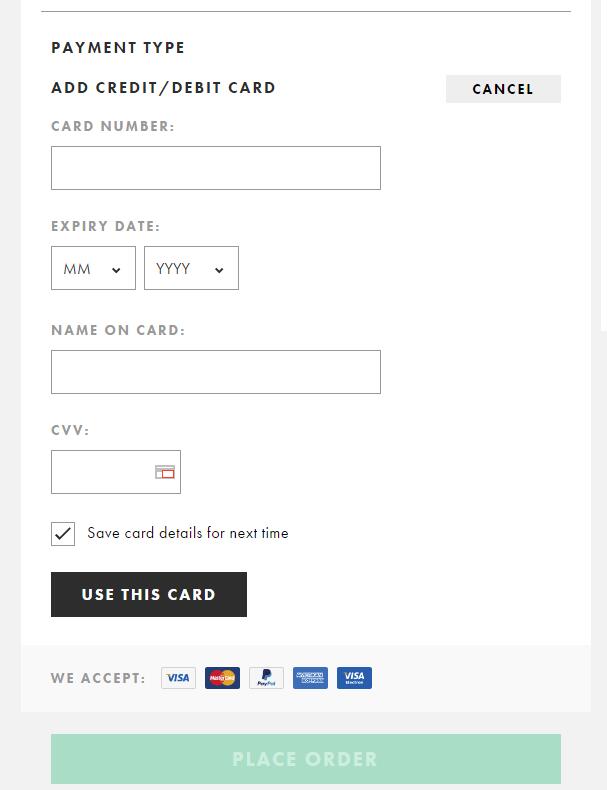Click the year dropdown chevron arrow
The width and height of the screenshot is (607, 790).
pyautogui.click(x=219, y=270)
